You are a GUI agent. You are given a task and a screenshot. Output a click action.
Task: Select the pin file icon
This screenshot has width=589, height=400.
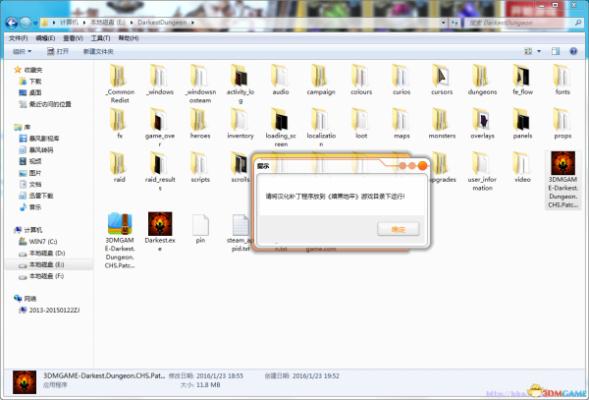(x=200, y=225)
